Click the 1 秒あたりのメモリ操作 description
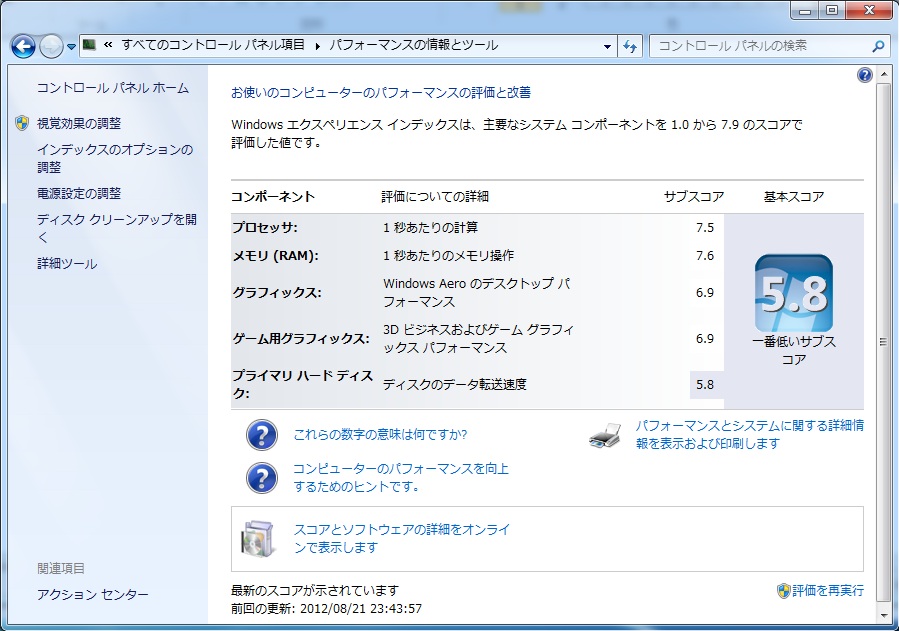Viewport: 899px width, 631px height. point(448,256)
